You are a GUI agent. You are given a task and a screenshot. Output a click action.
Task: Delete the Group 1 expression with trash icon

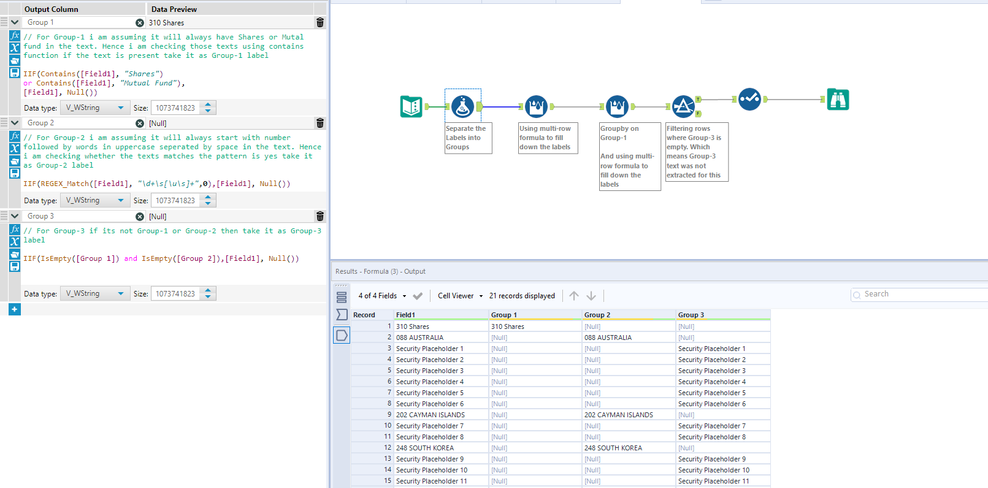[x=320, y=22]
